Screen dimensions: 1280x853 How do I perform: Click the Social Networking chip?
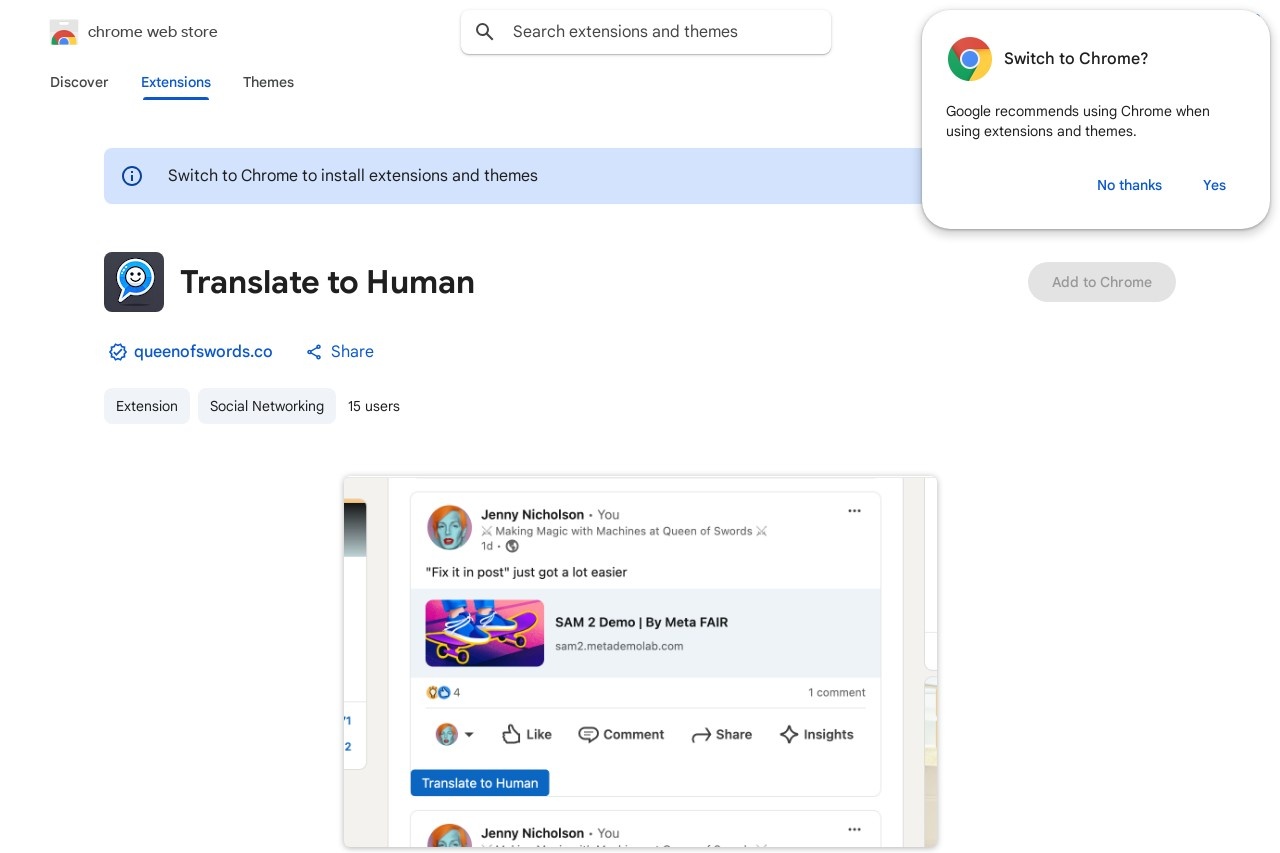tap(267, 406)
